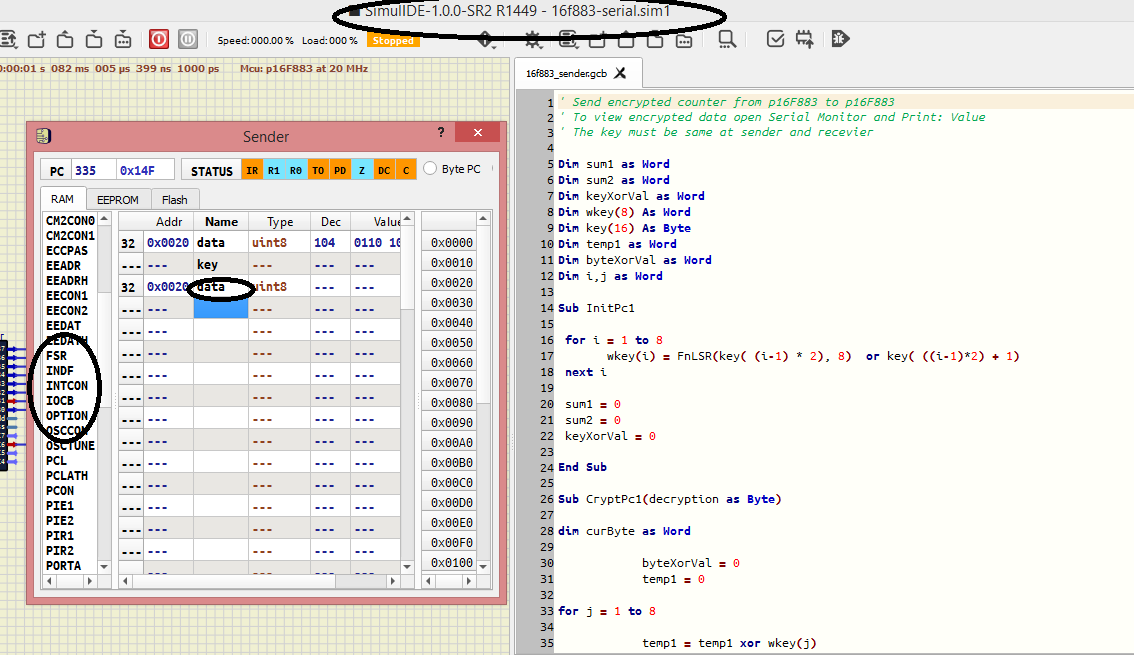This screenshot has height=655, width=1134.
Task: Click the register list scrollbar up arrow
Action: pos(104,218)
